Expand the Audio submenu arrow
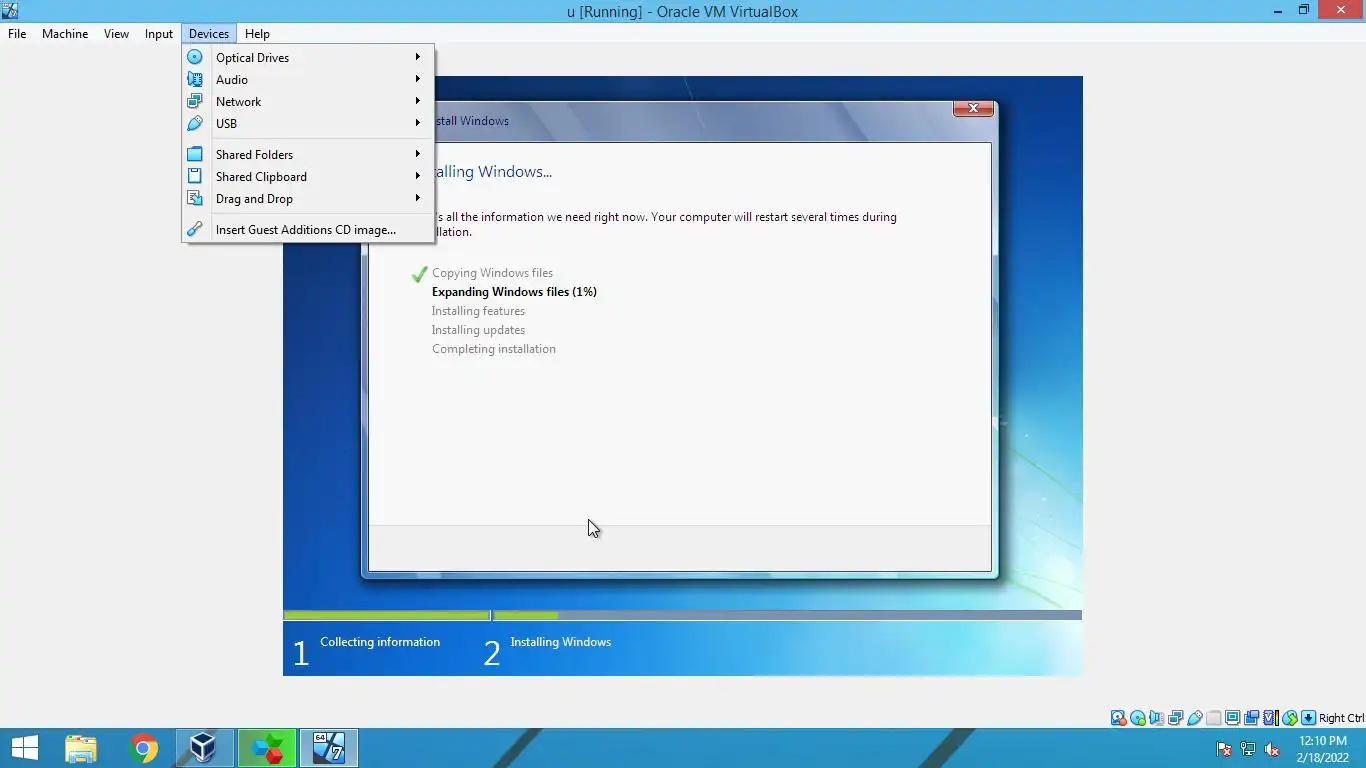 pyautogui.click(x=418, y=79)
